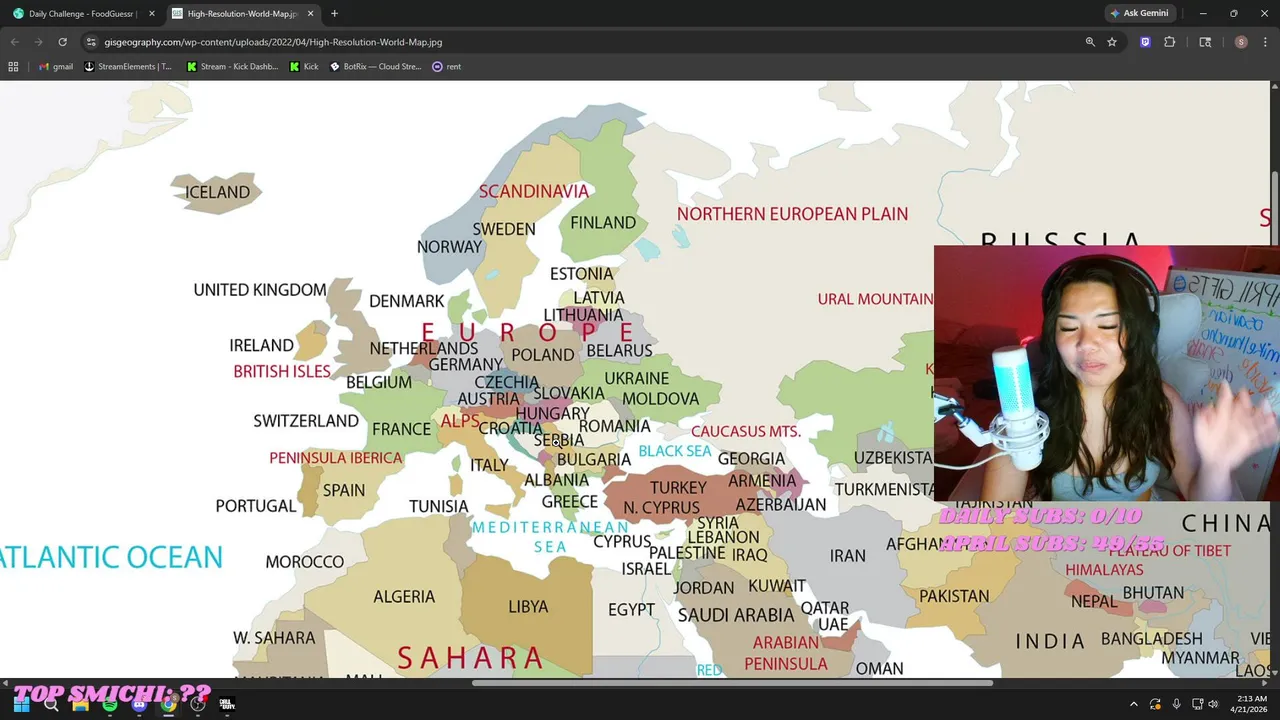The height and width of the screenshot is (720, 1280).
Task: Bookmark this page with the star
Action: pyautogui.click(x=1112, y=42)
